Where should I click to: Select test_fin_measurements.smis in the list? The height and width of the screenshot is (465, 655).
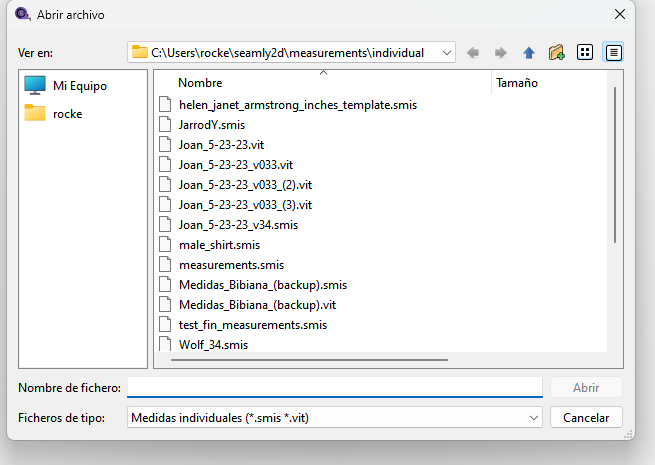pyautogui.click(x=253, y=325)
